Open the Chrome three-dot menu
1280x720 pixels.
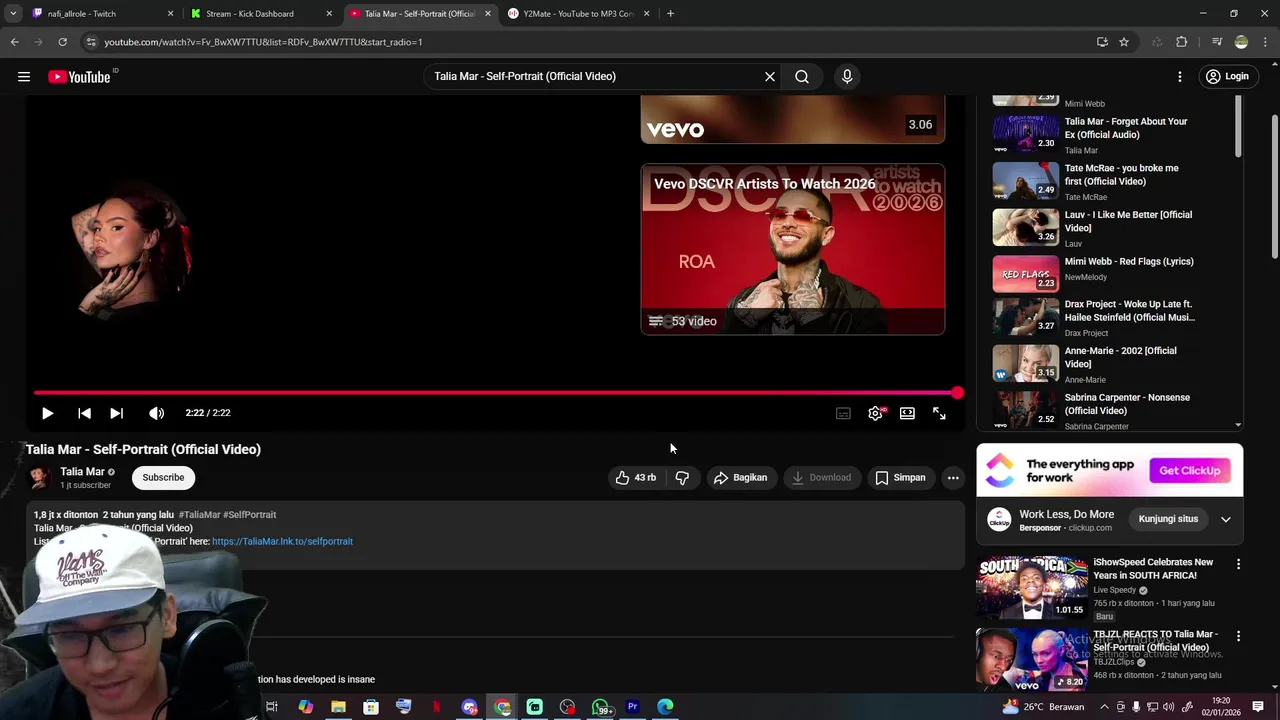(x=1265, y=42)
